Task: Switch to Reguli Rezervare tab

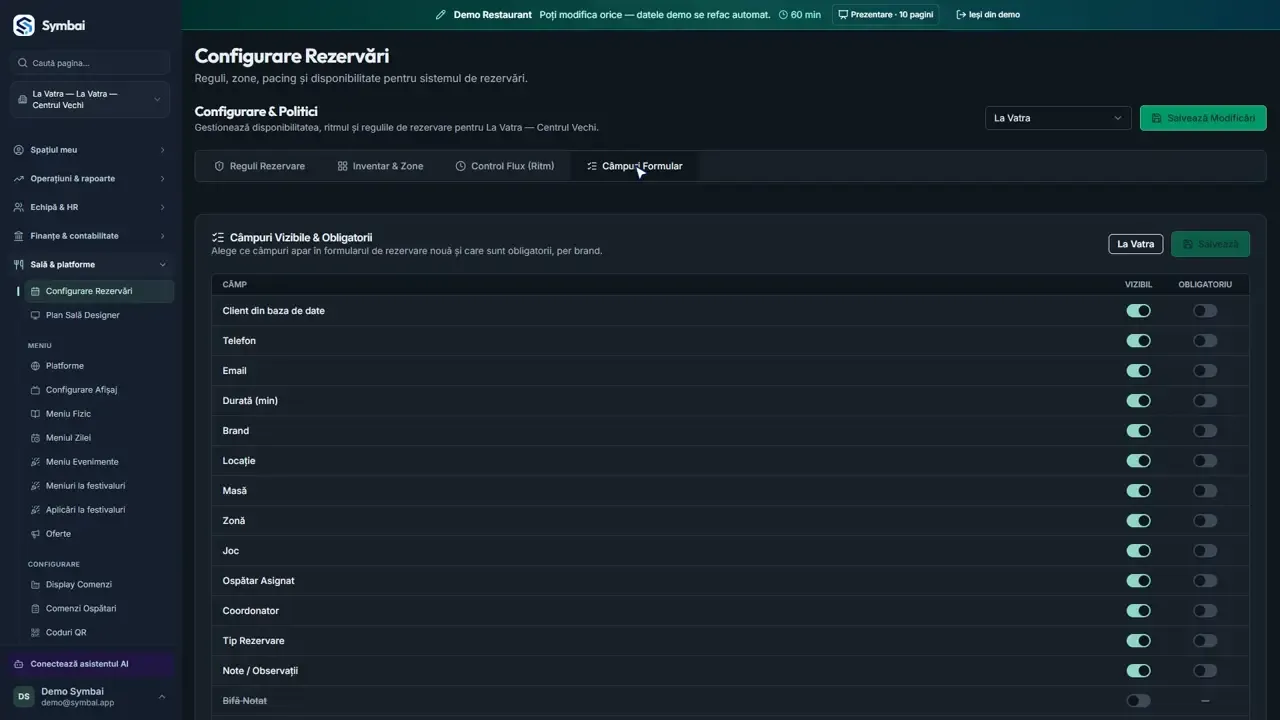Action: tap(260, 166)
